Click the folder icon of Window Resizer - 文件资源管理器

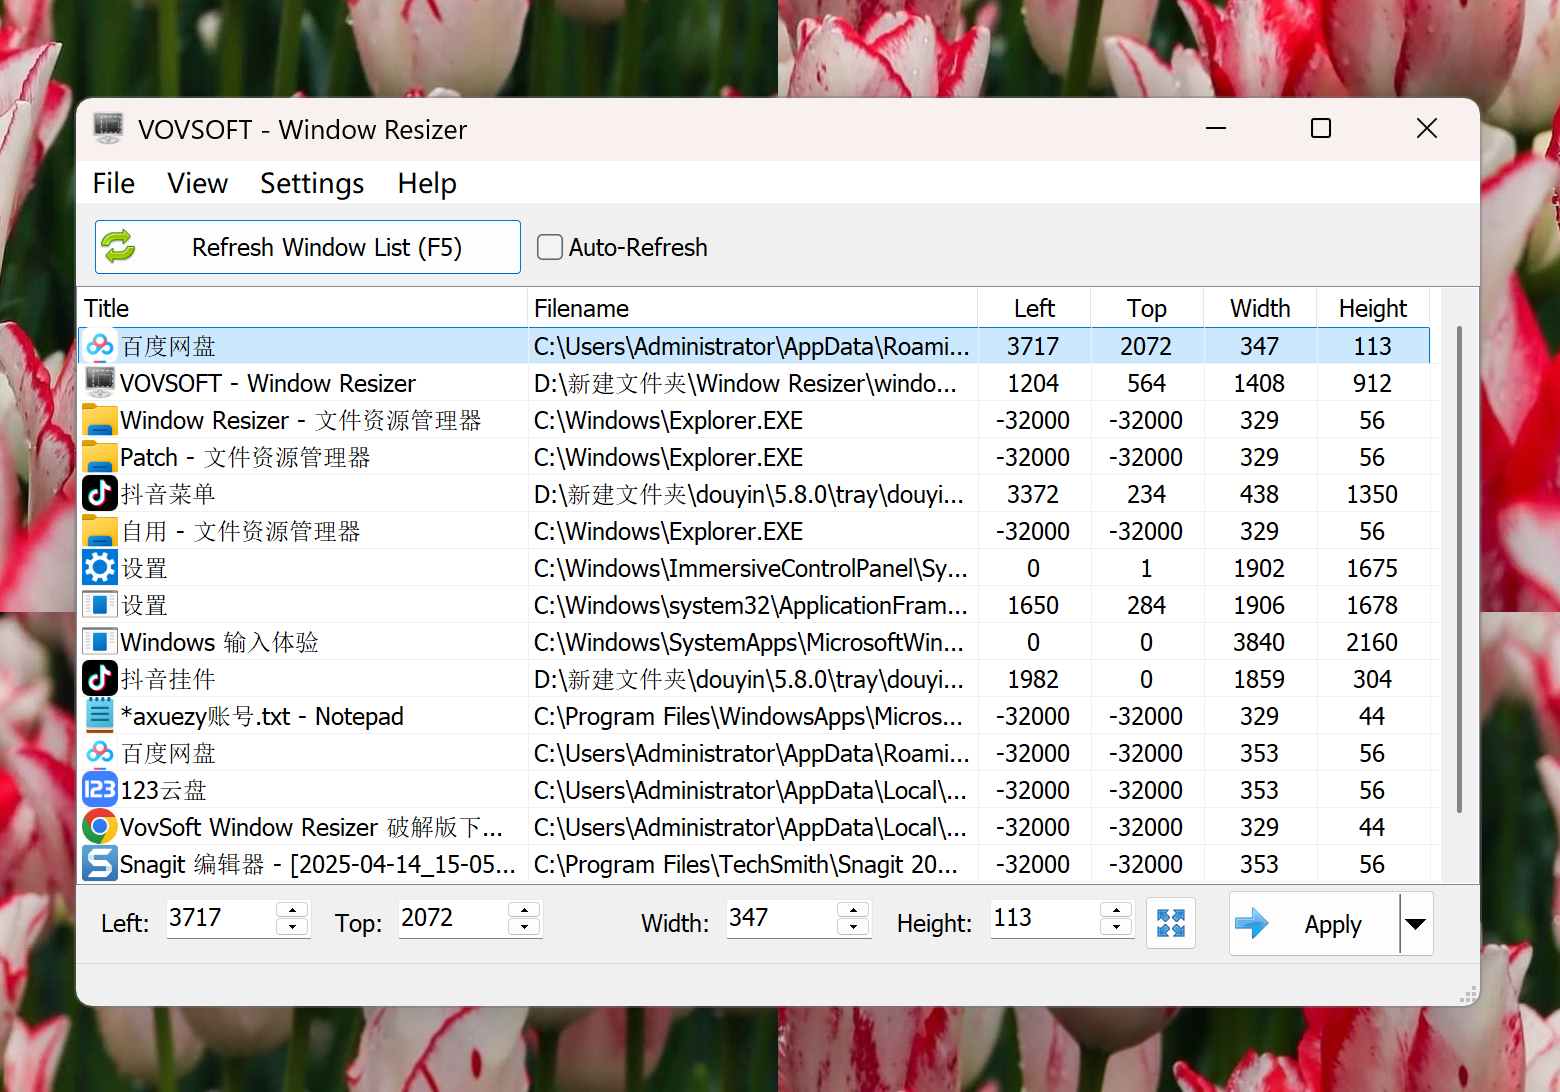(x=100, y=420)
